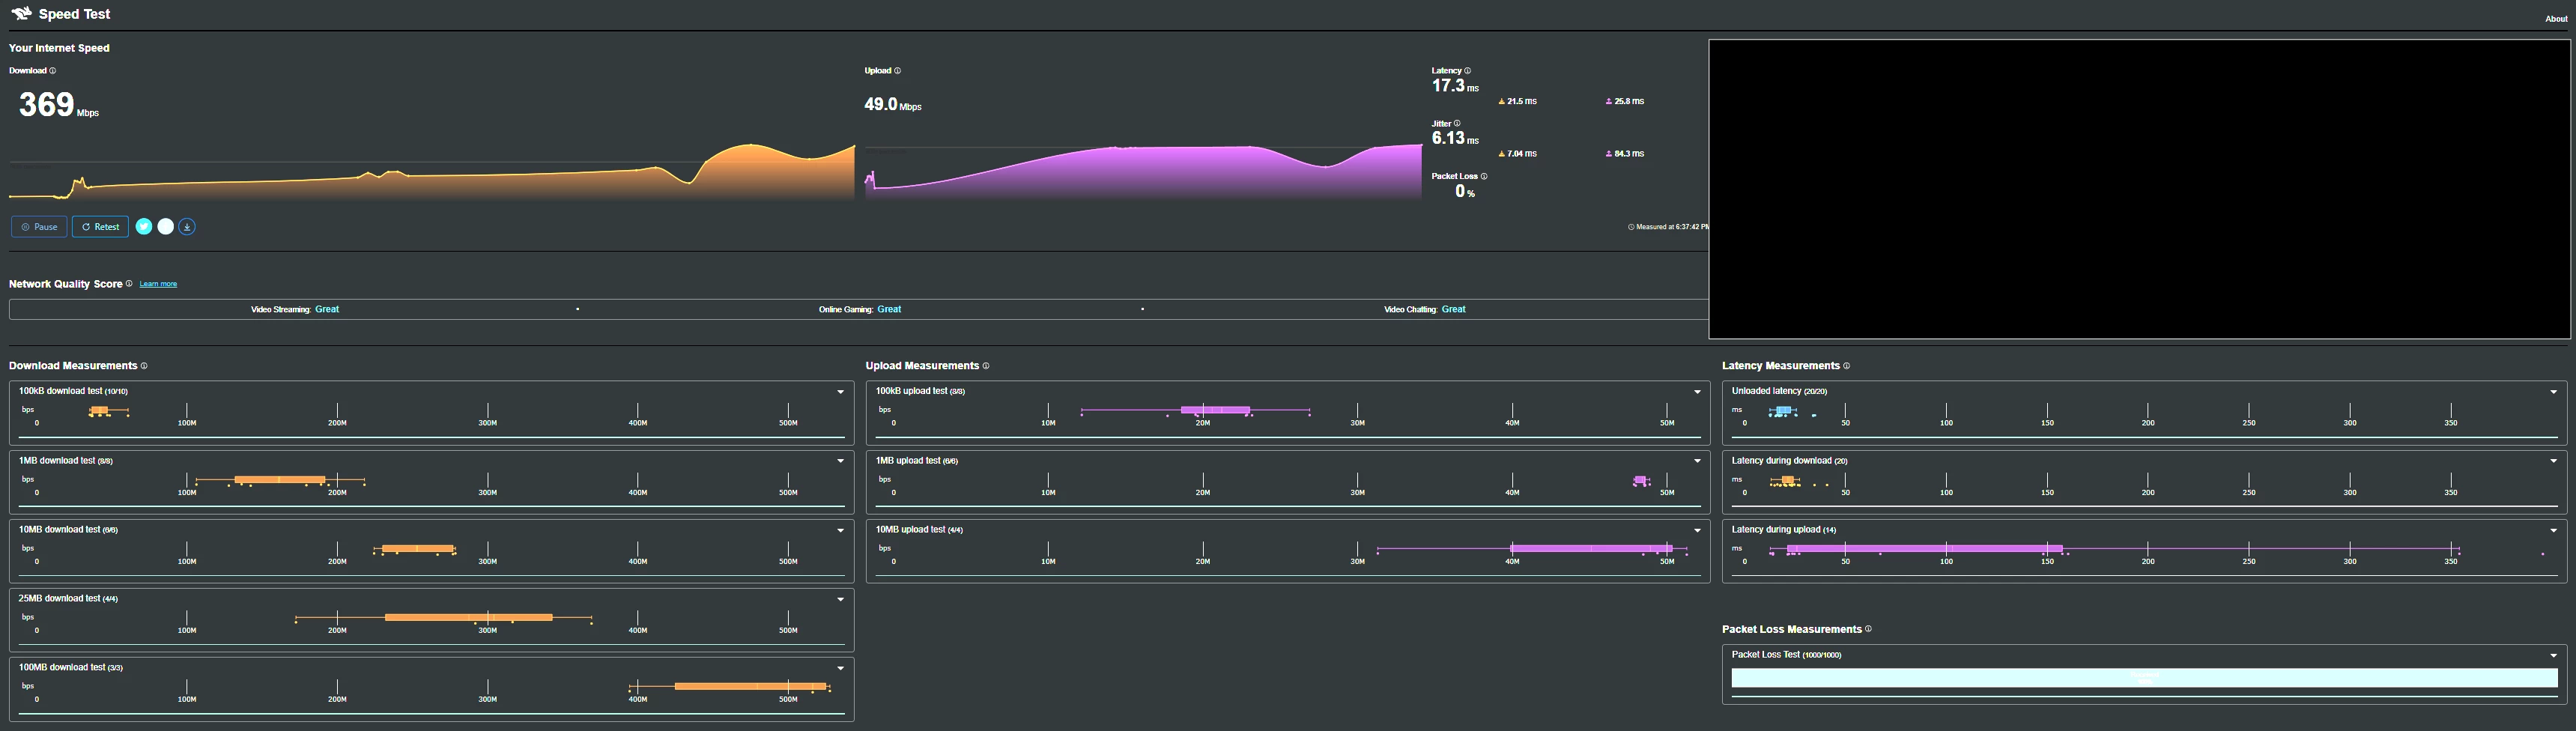Open the Download info tooltip icon
The width and height of the screenshot is (2576, 731).
53,71
